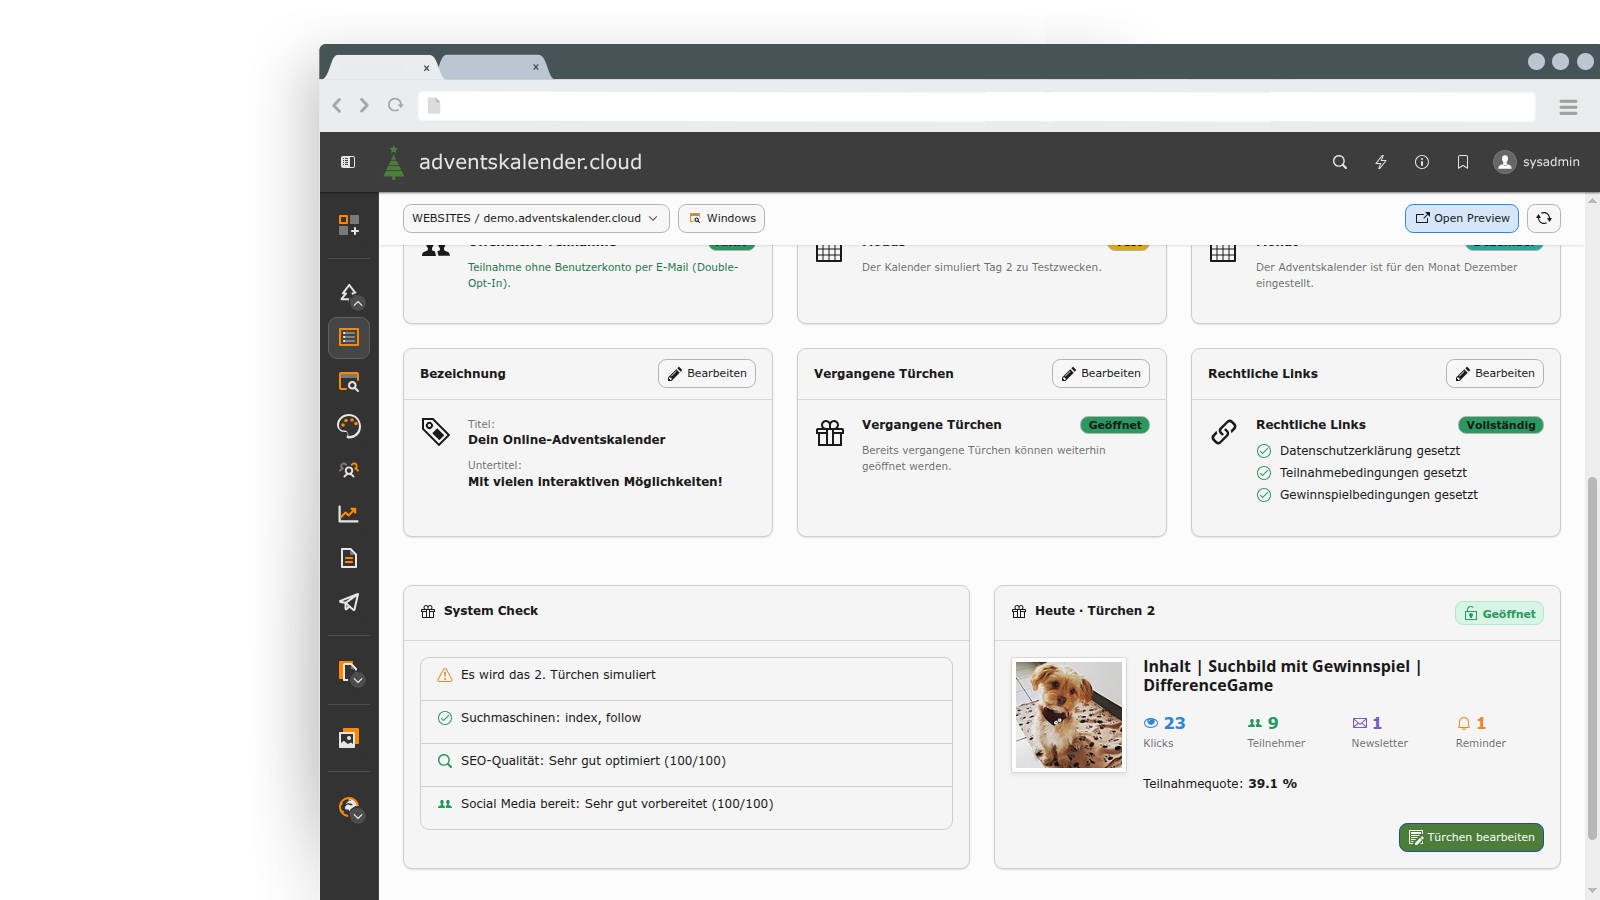The width and height of the screenshot is (1600, 900).
Task: Click the page vertical scrollbar thumb
Action: click(1593, 658)
